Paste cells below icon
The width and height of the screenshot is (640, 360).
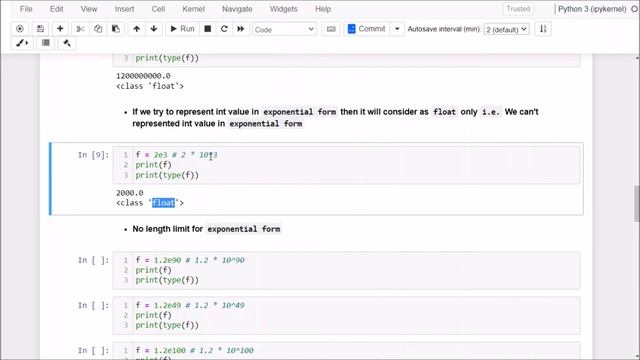116,29
